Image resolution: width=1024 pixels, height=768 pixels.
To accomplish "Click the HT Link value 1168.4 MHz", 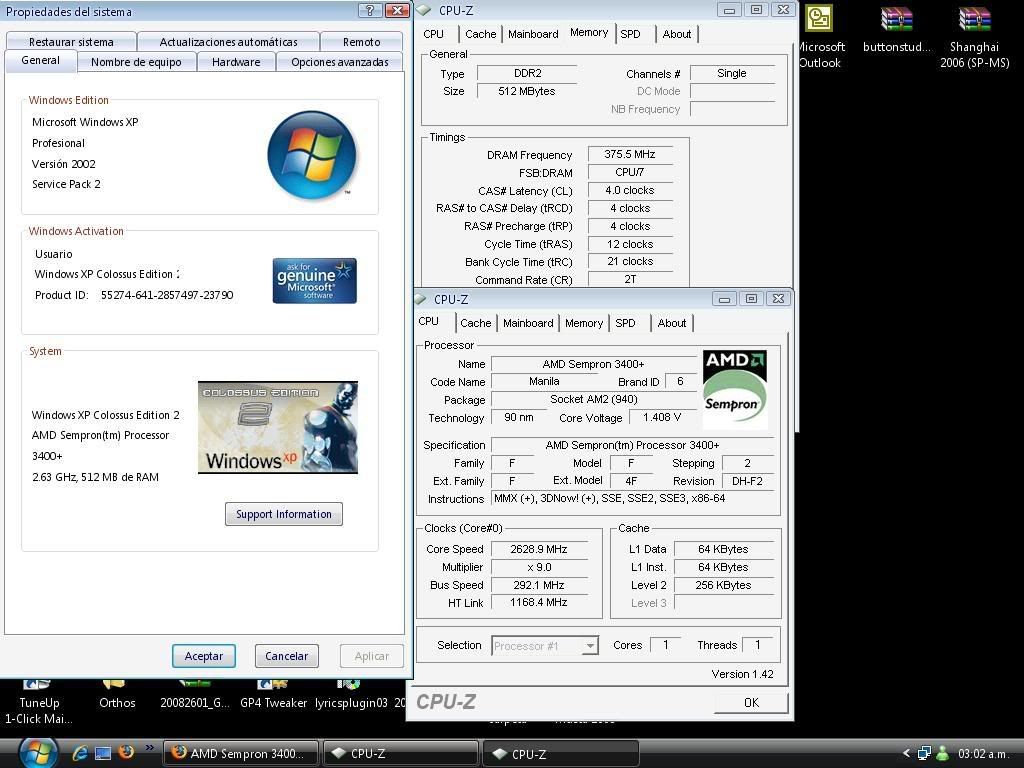I will tap(539, 602).
